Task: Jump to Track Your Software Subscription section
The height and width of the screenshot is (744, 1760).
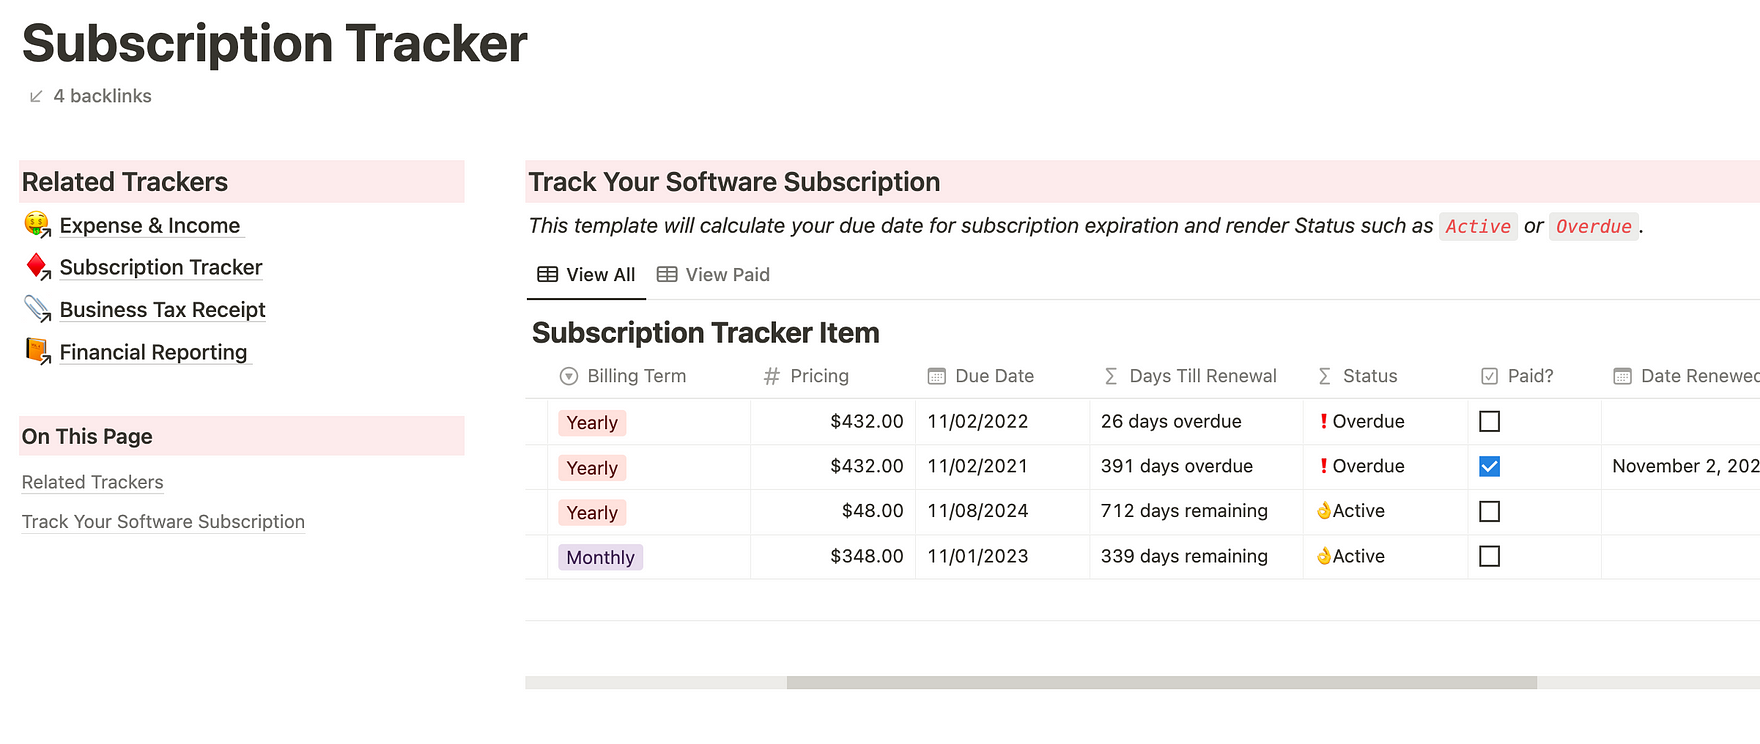Action: pyautogui.click(x=163, y=522)
